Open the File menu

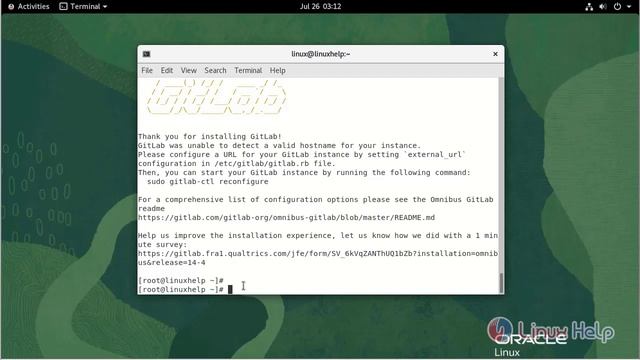pyautogui.click(x=147, y=71)
